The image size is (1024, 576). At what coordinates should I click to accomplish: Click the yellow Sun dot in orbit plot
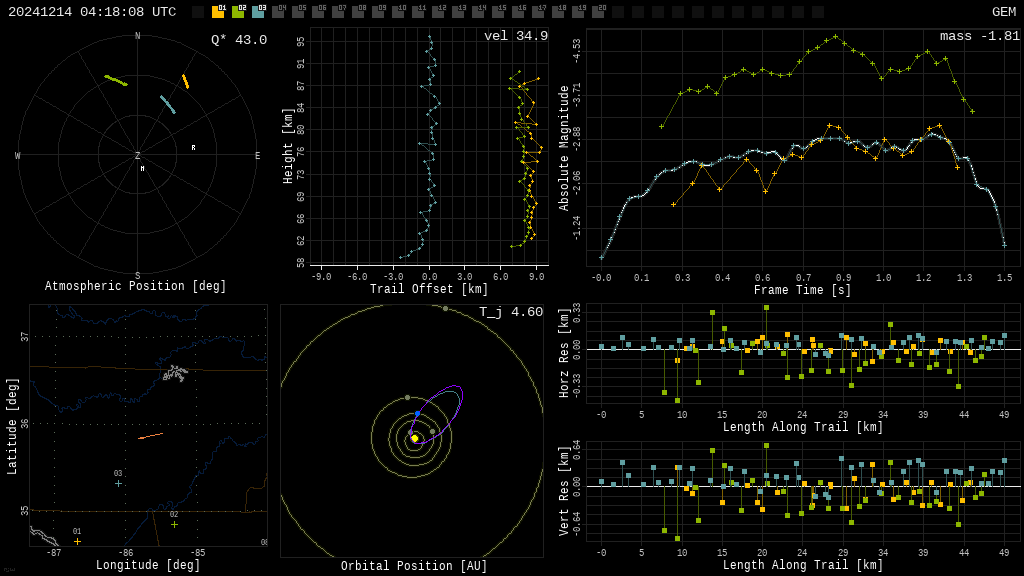[414, 438]
